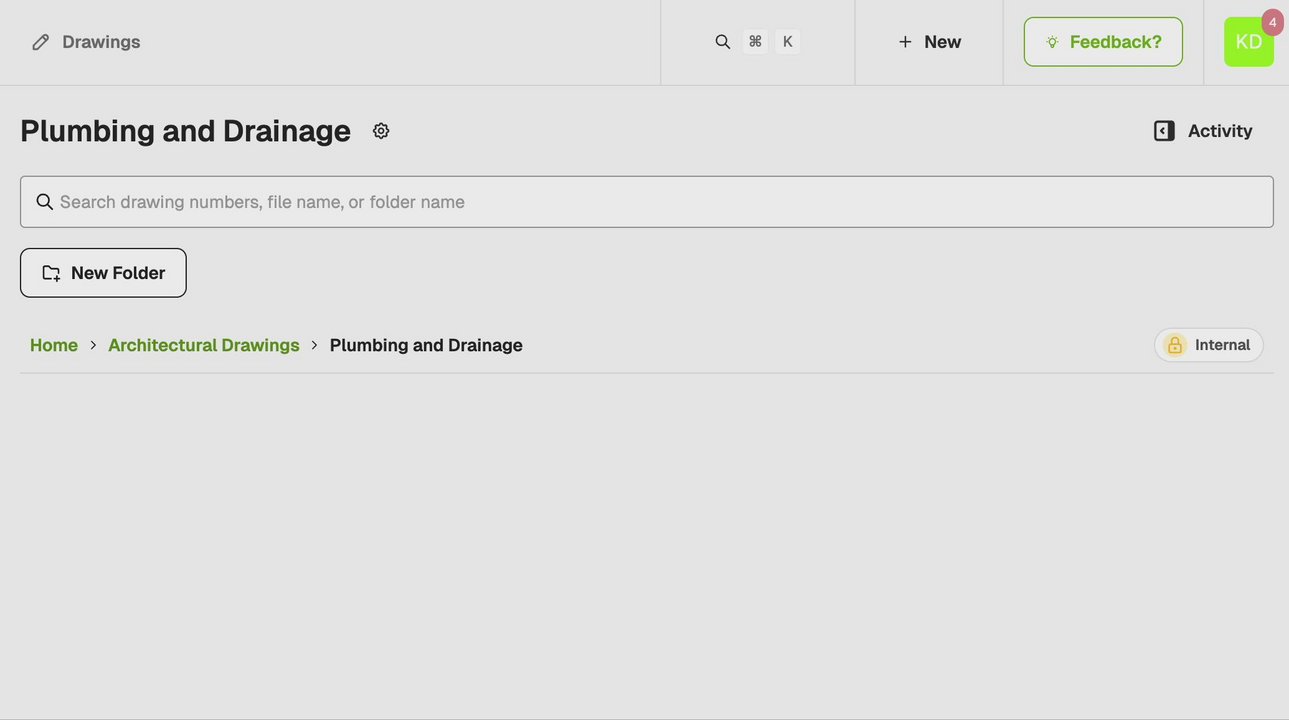Click the Feedback? button text
Screen dimensions: 1289x720
1115,42
